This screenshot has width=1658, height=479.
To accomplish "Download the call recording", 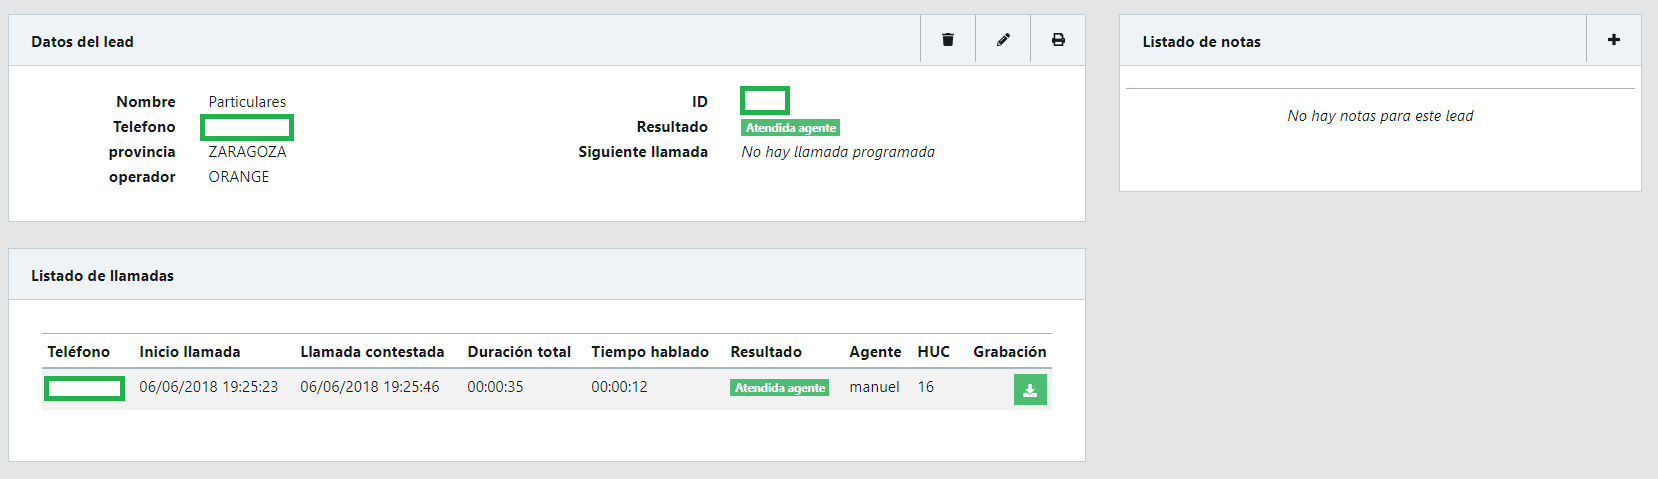I will [1030, 389].
